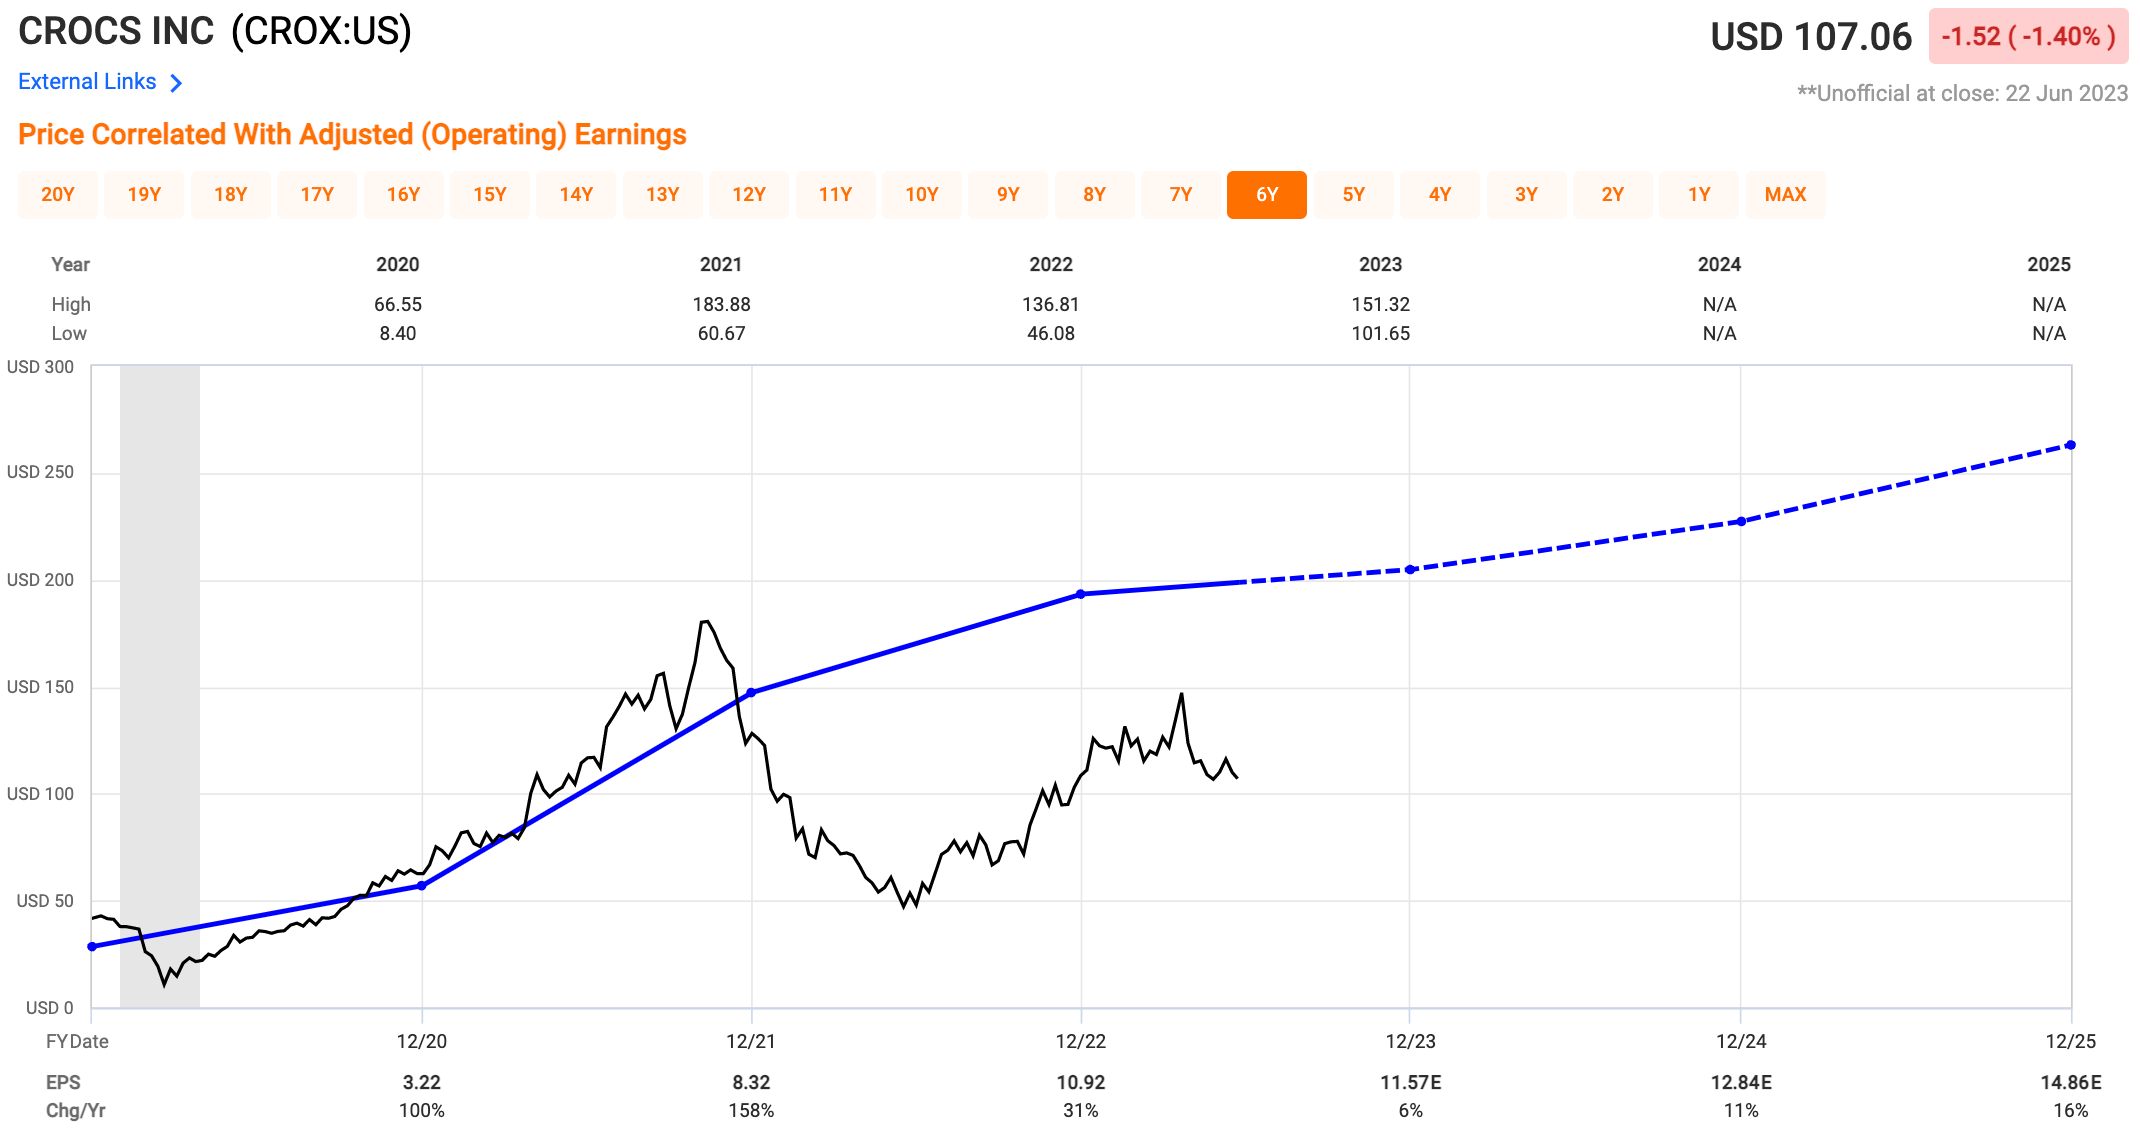Screen dimensions: 2140x1130
Task: Click the chevron arrow beside External Links
Action: pos(176,83)
